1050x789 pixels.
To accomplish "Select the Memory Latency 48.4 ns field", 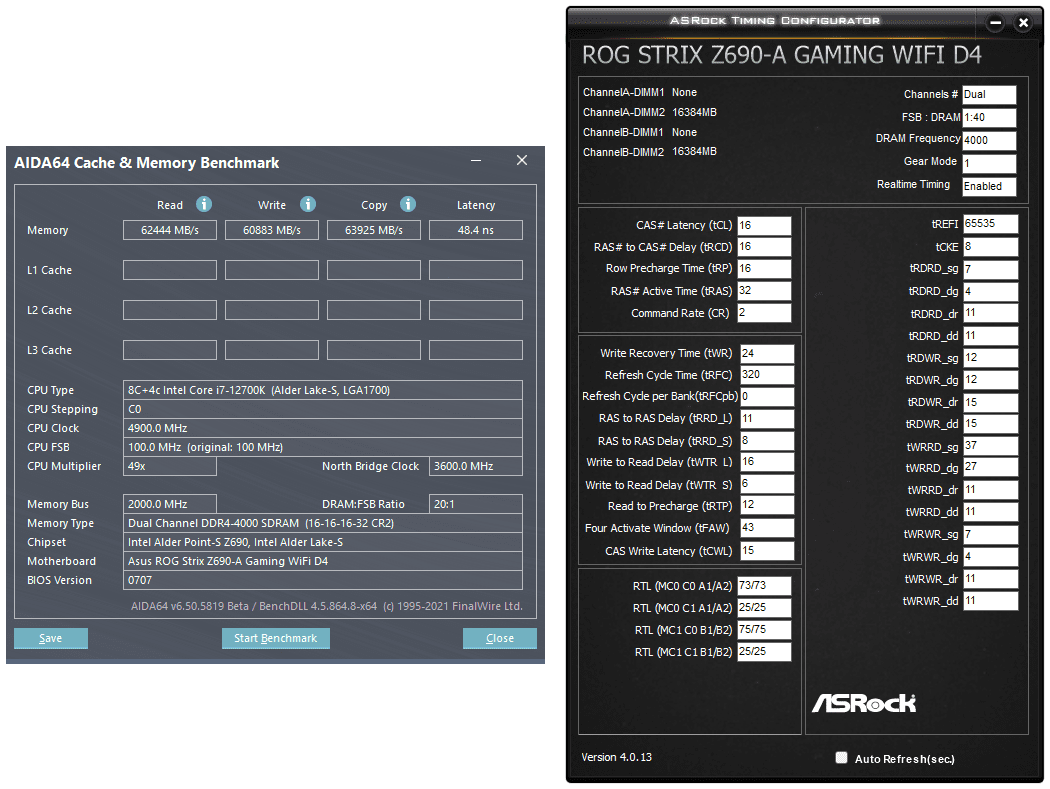I will click(476, 230).
